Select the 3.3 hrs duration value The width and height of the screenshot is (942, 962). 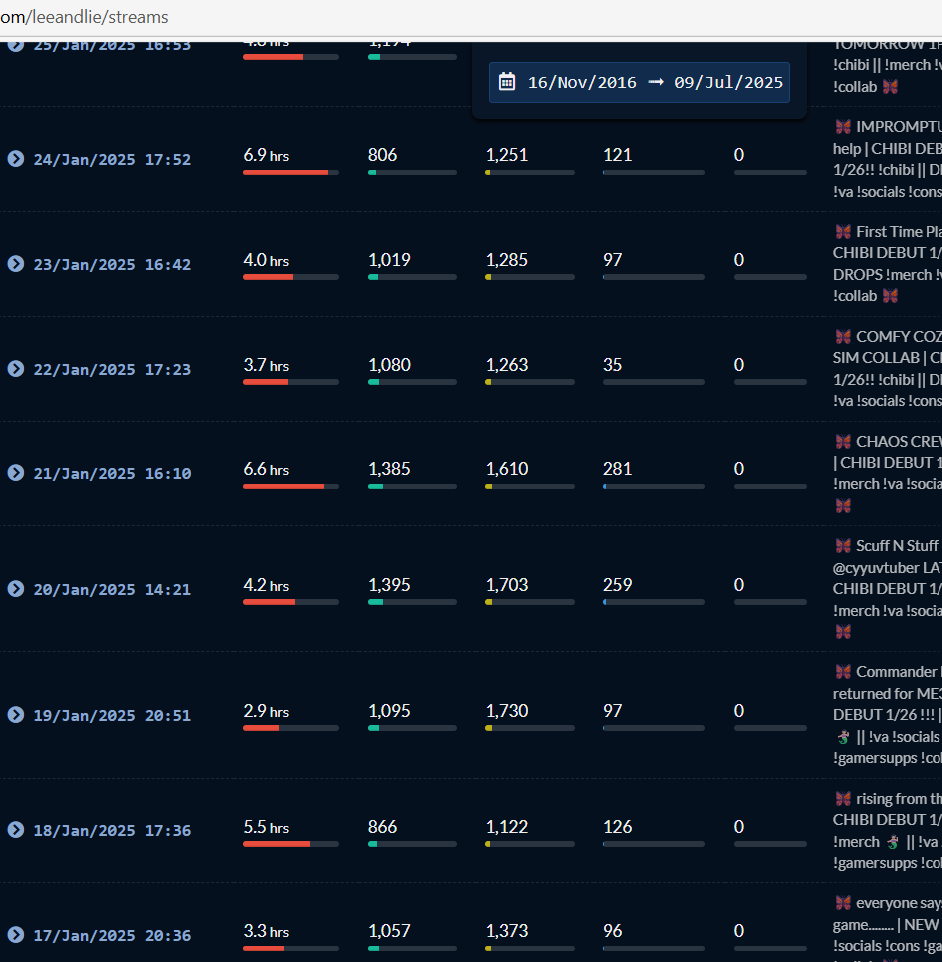pos(266,931)
